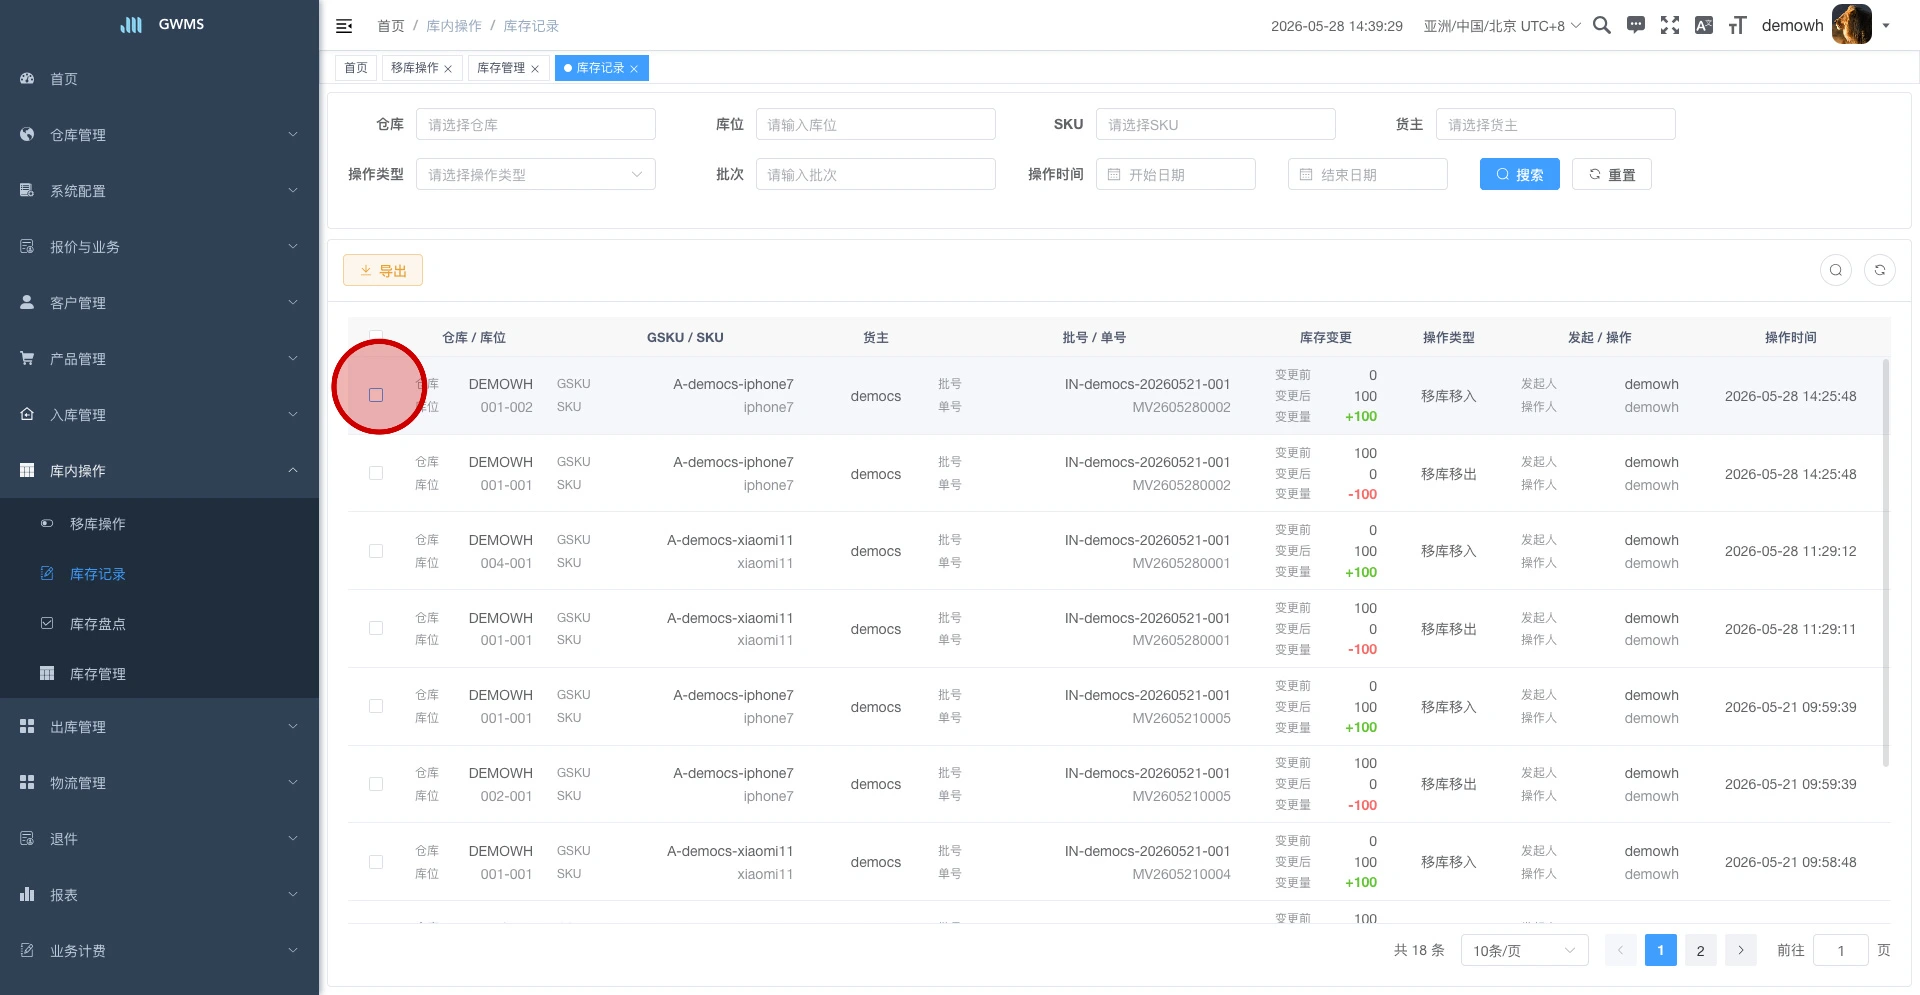Select pagination page 1

click(x=1661, y=950)
